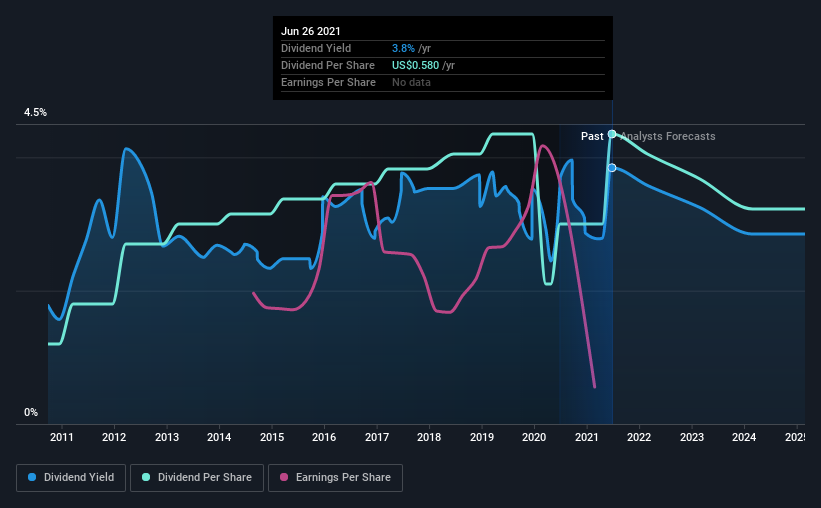Toggle the Dividend Per Share legend button
Viewport: 821px width, 508px height.
pyautogui.click(x=197, y=478)
